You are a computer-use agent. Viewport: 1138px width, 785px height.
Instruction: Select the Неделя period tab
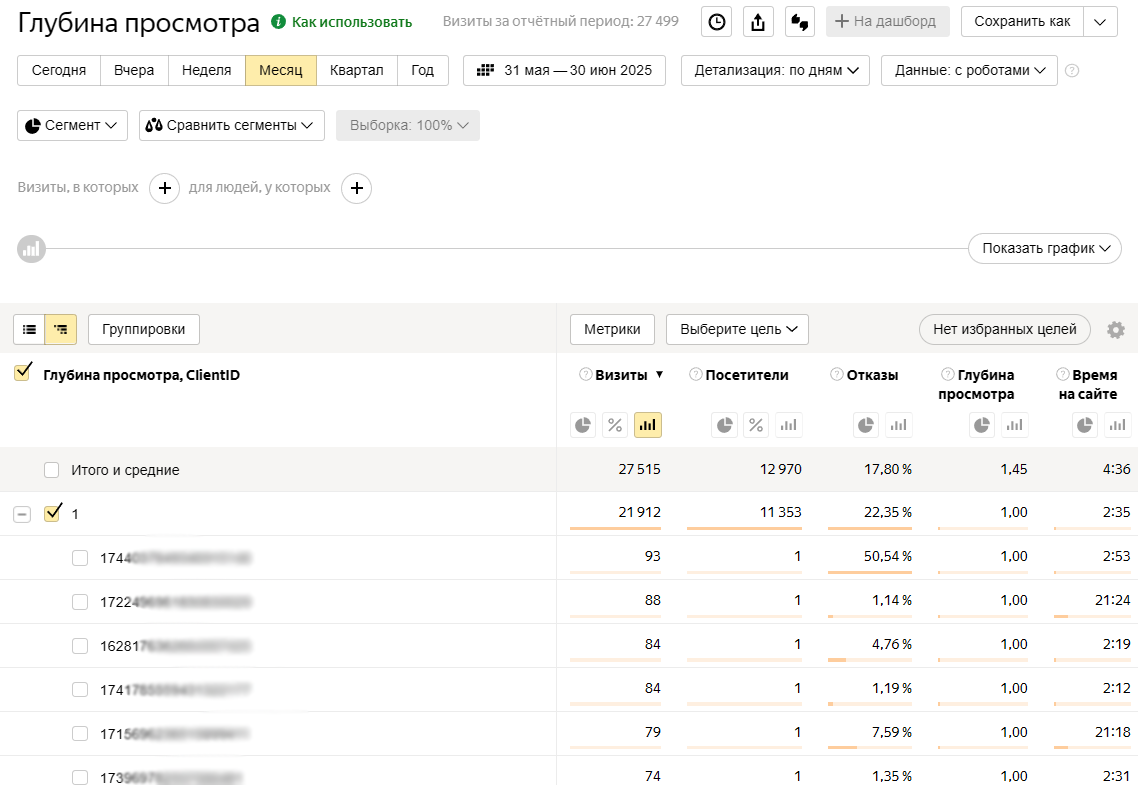(x=207, y=71)
